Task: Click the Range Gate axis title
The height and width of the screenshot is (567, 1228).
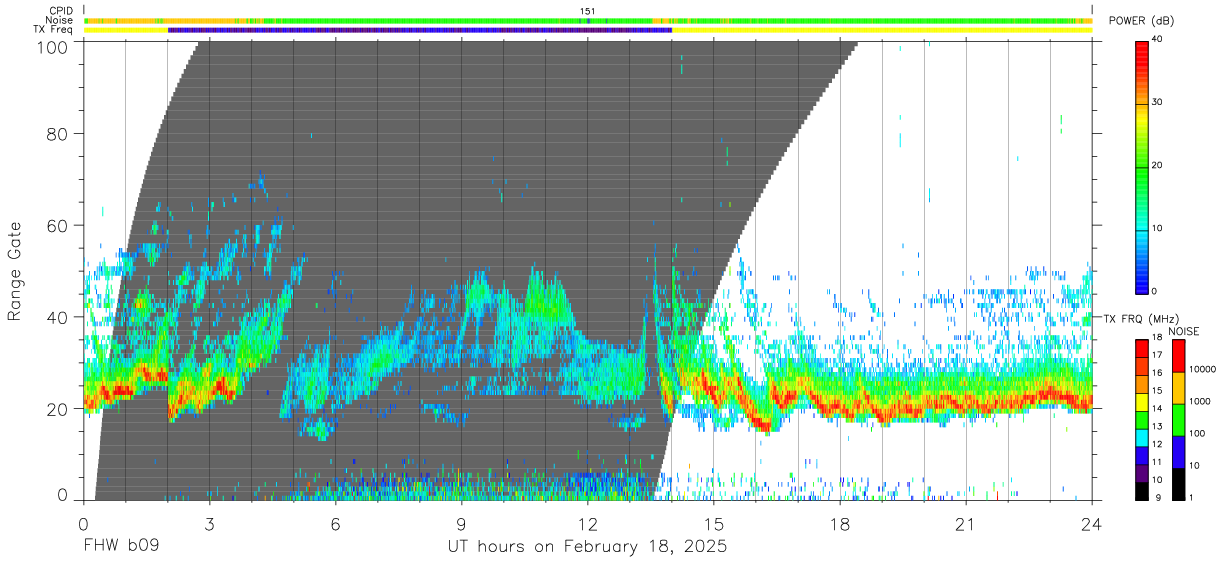Action: coord(15,271)
